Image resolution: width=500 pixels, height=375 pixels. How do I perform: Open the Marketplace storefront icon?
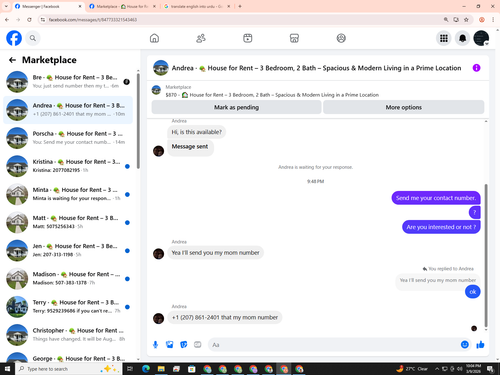(x=294, y=38)
